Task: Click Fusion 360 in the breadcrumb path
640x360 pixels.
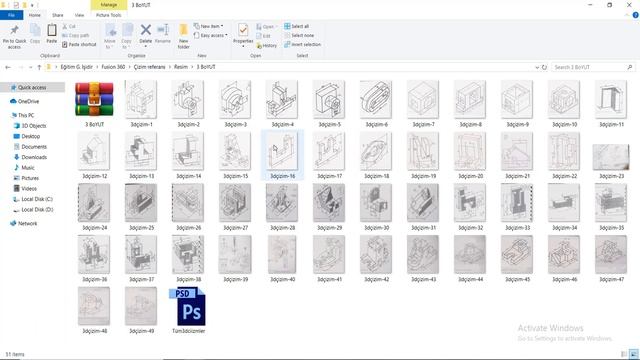Action: [x=113, y=67]
